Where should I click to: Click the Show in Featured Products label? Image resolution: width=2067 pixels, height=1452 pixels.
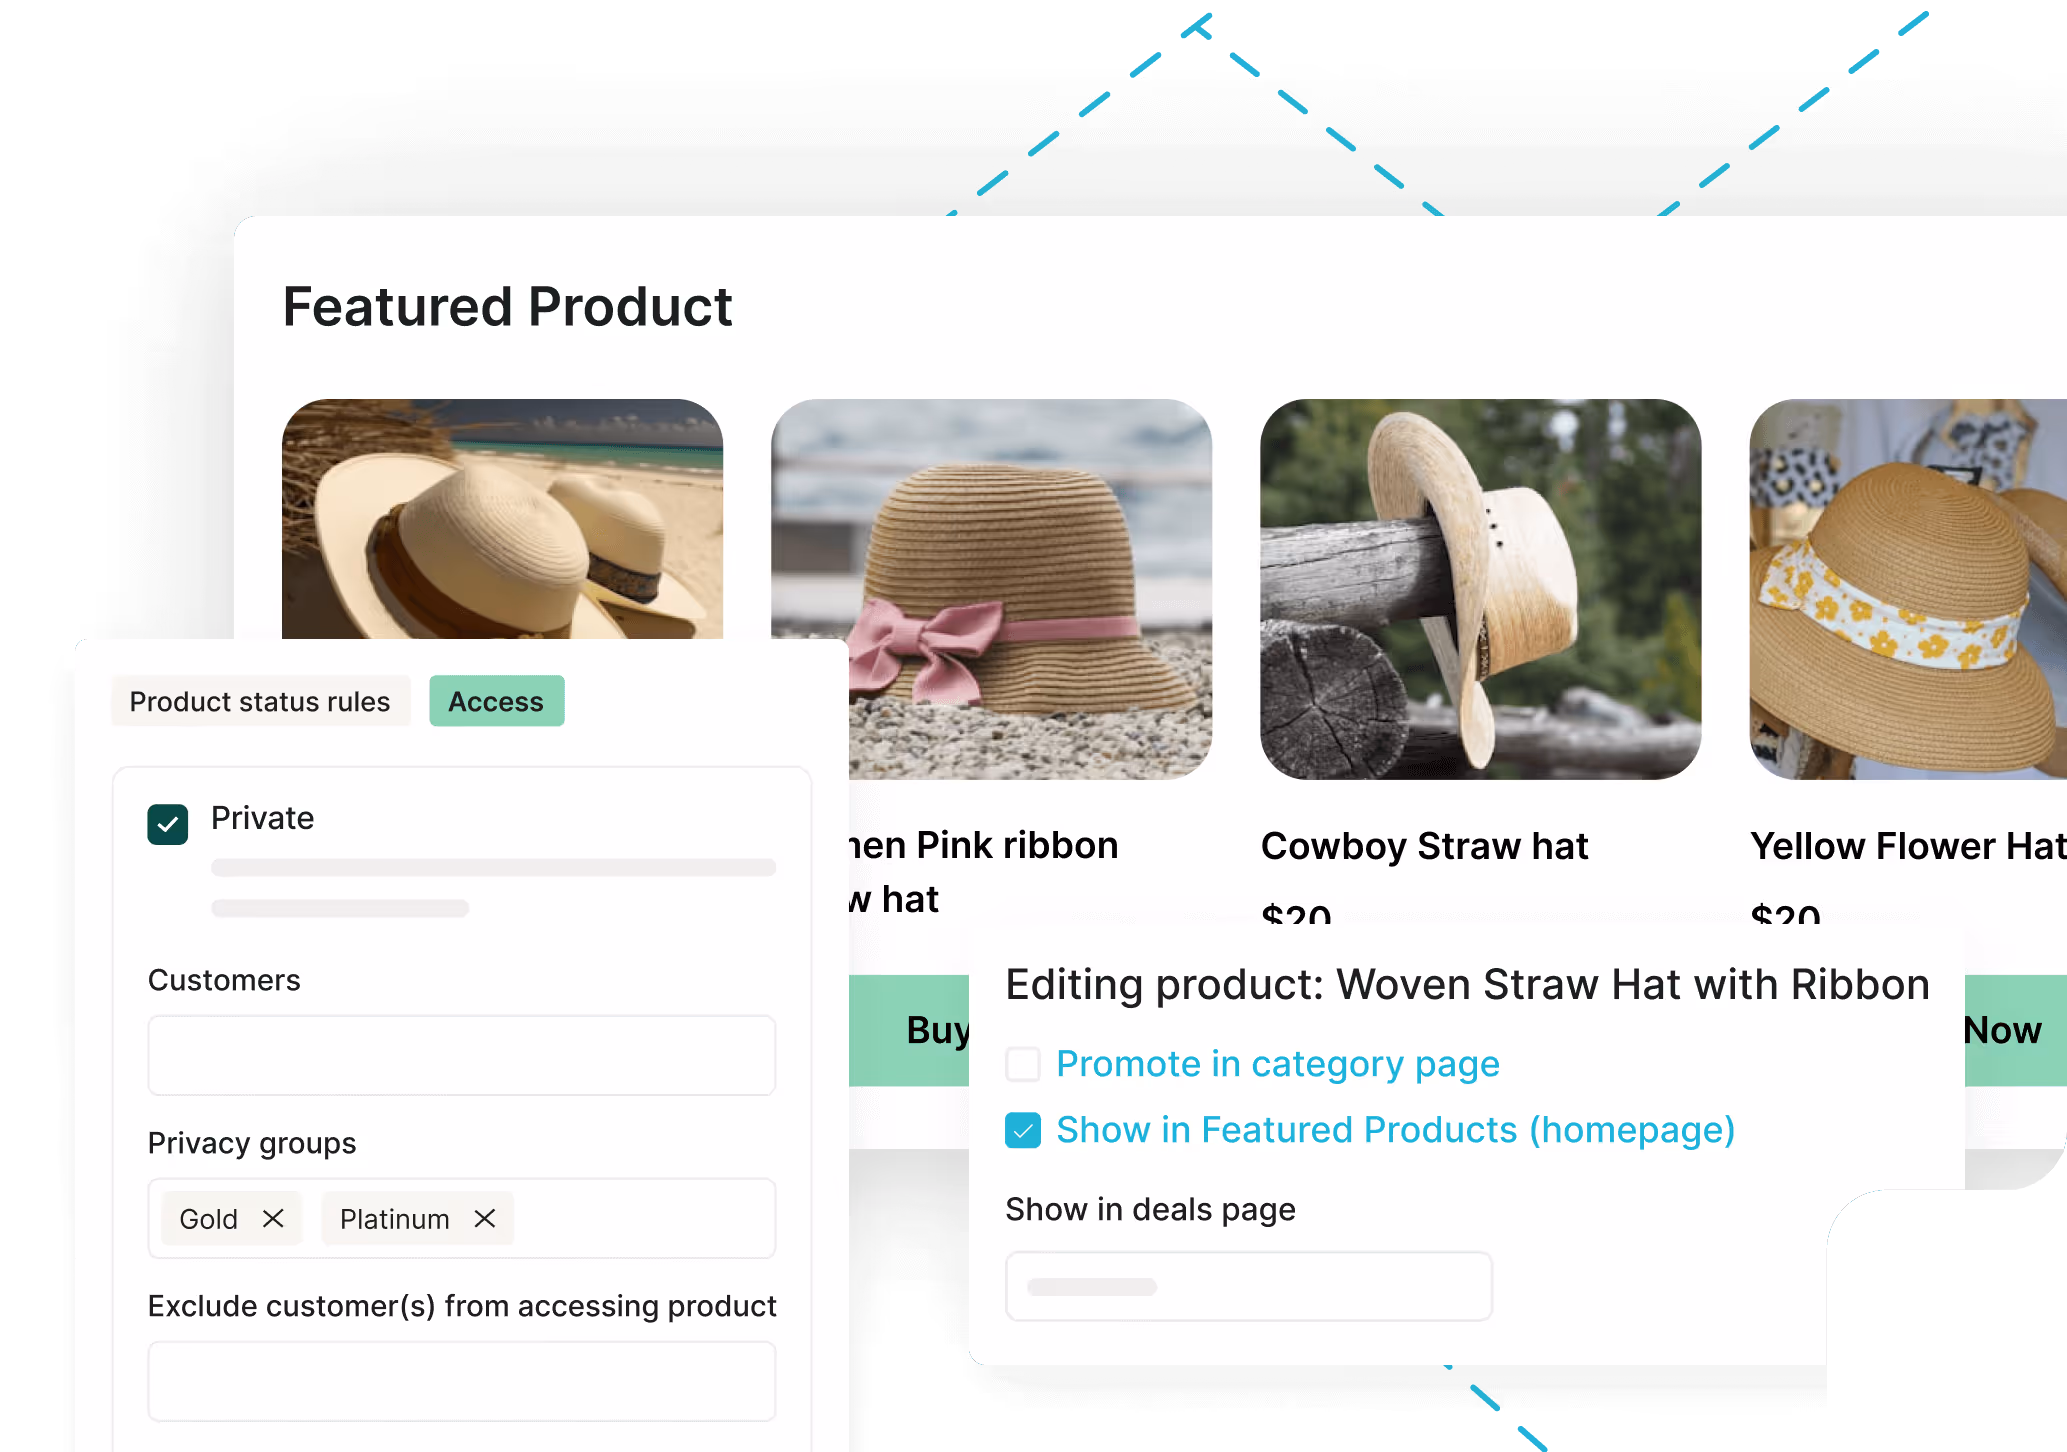point(1396,1130)
